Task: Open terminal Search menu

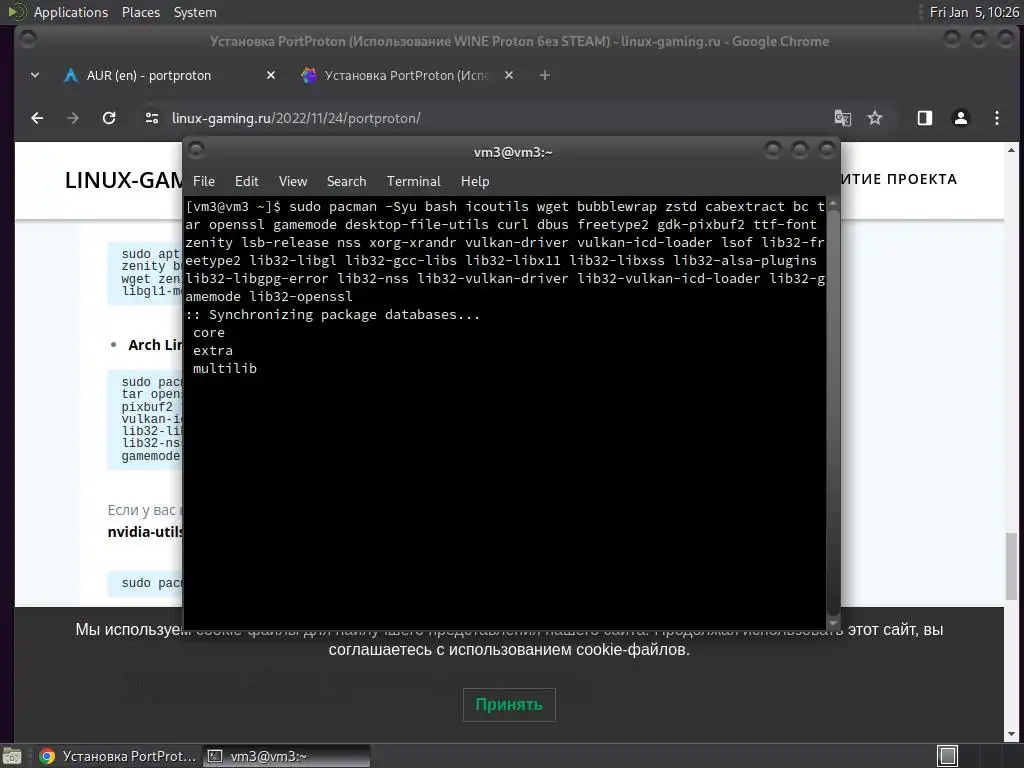Action: tap(346, 181)
